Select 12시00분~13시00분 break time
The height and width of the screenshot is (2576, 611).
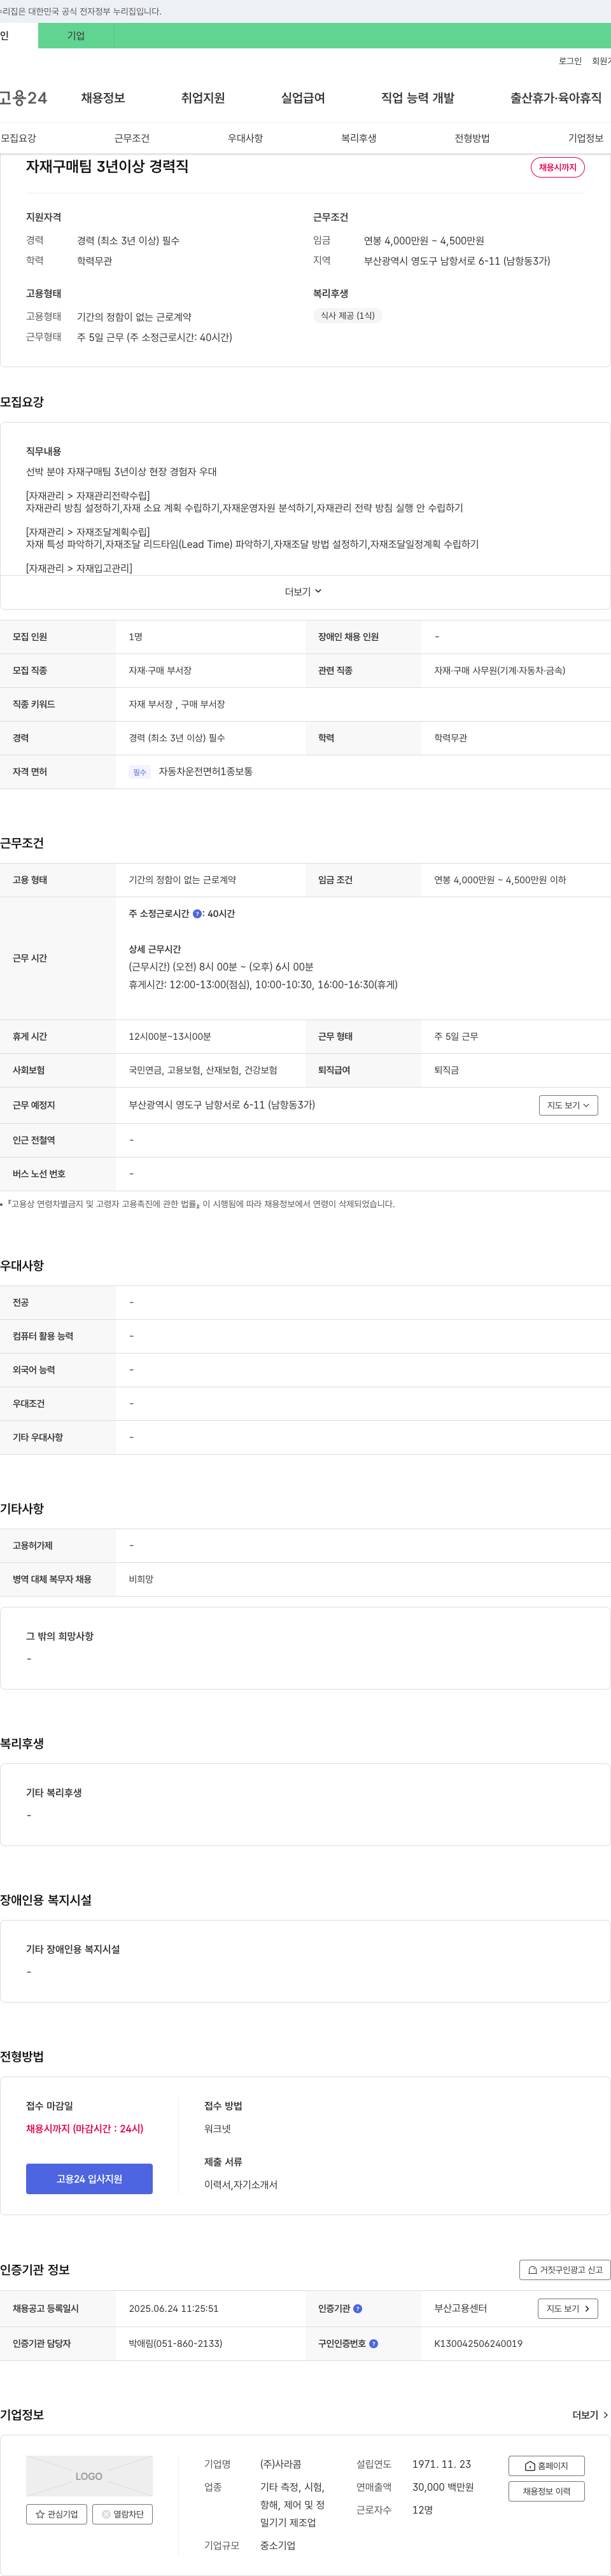pyautogui.click(x=170, y=1036)
